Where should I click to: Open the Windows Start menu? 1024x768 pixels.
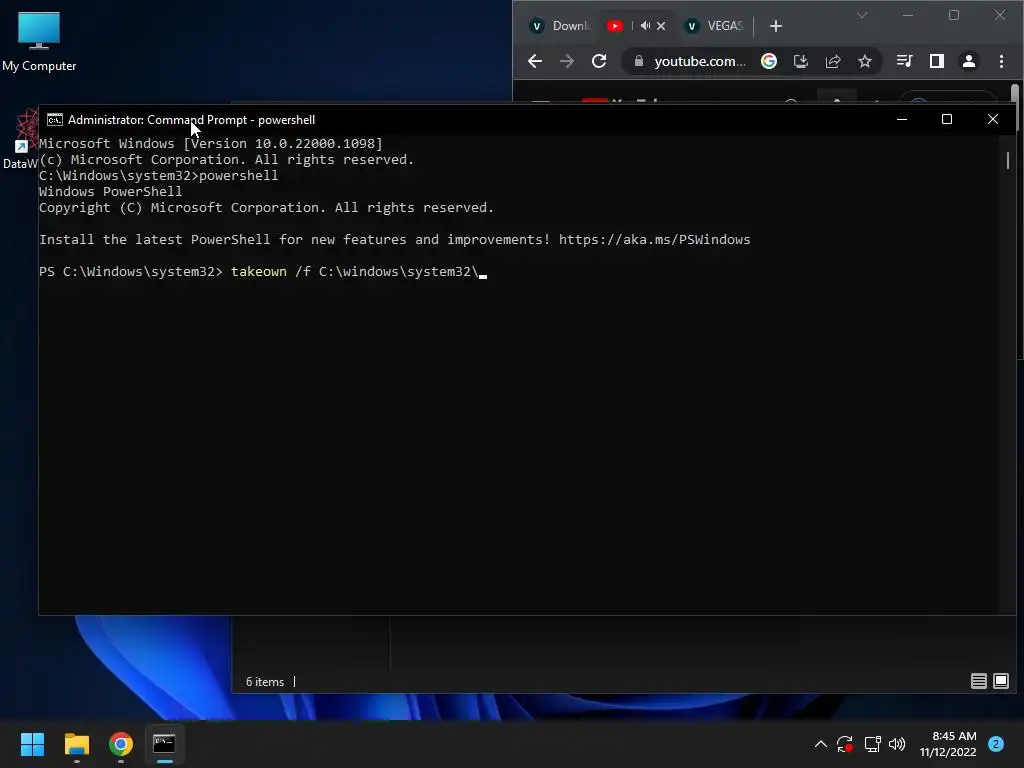click(x=32, y=744)
